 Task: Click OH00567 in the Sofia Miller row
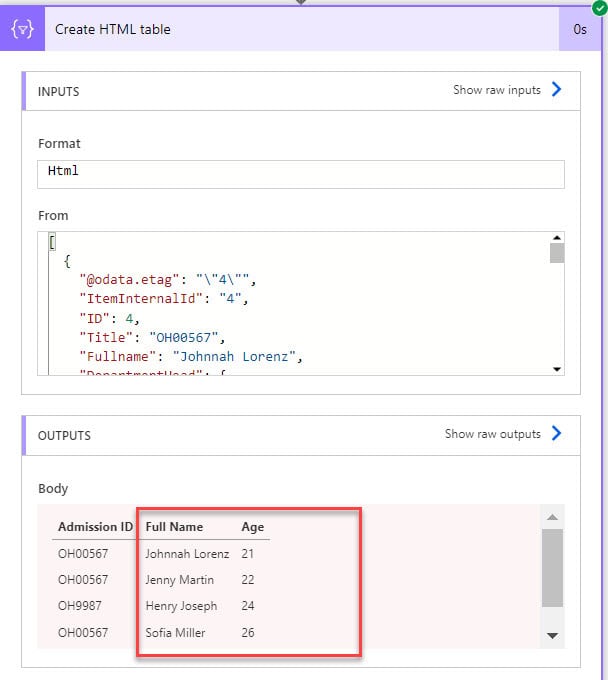pyautogui.click(x=83, y=633)
